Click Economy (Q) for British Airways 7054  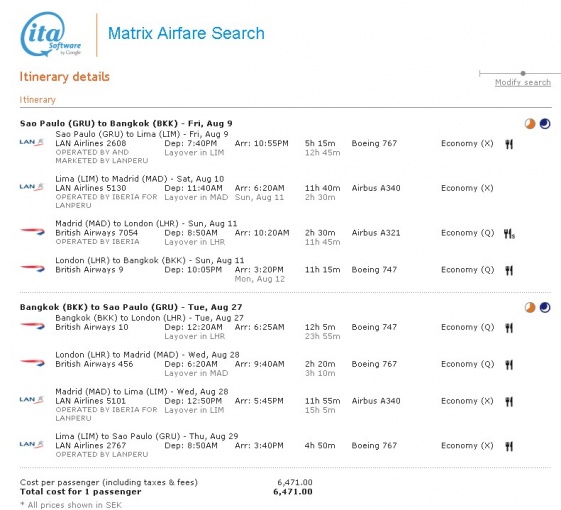coord(467,233)
